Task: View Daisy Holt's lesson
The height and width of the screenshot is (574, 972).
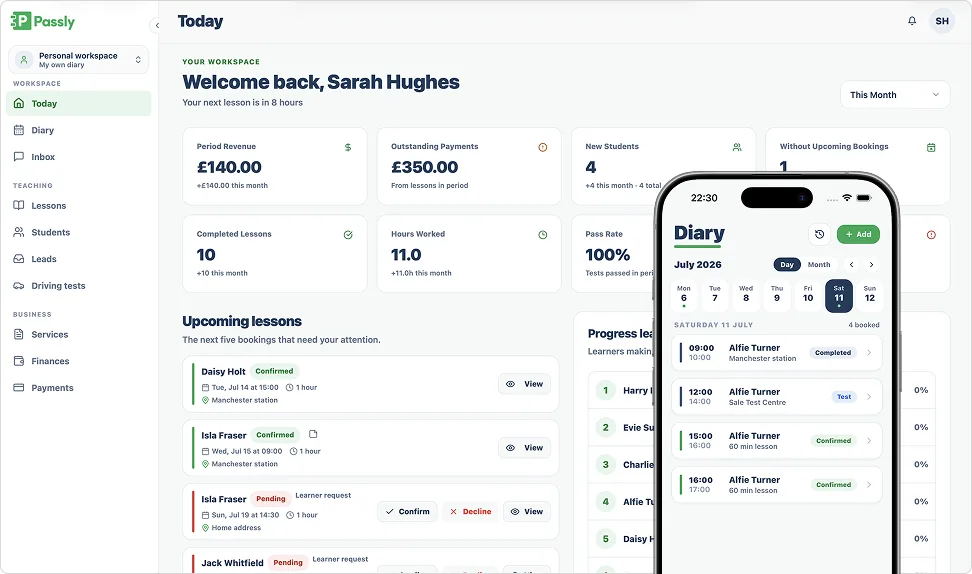Action: [x=524, y=384]
